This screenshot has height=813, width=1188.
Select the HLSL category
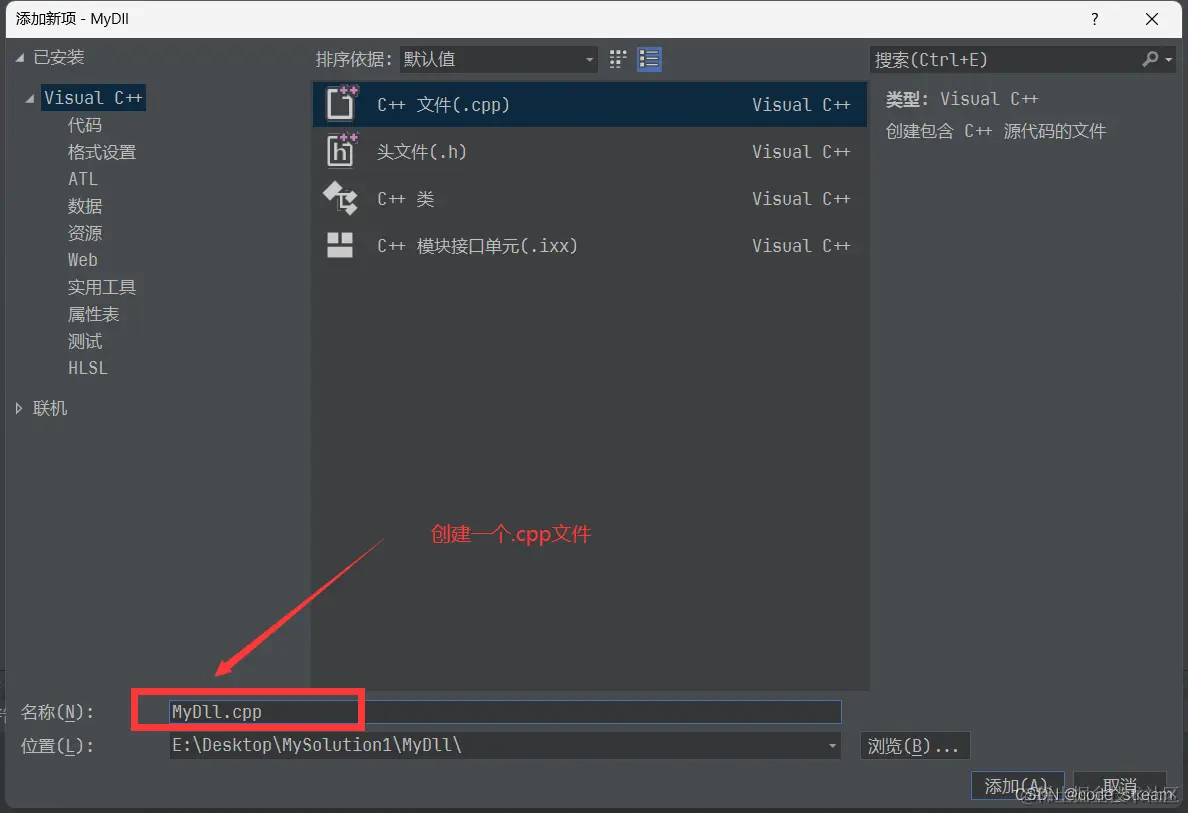pos(88,368)
